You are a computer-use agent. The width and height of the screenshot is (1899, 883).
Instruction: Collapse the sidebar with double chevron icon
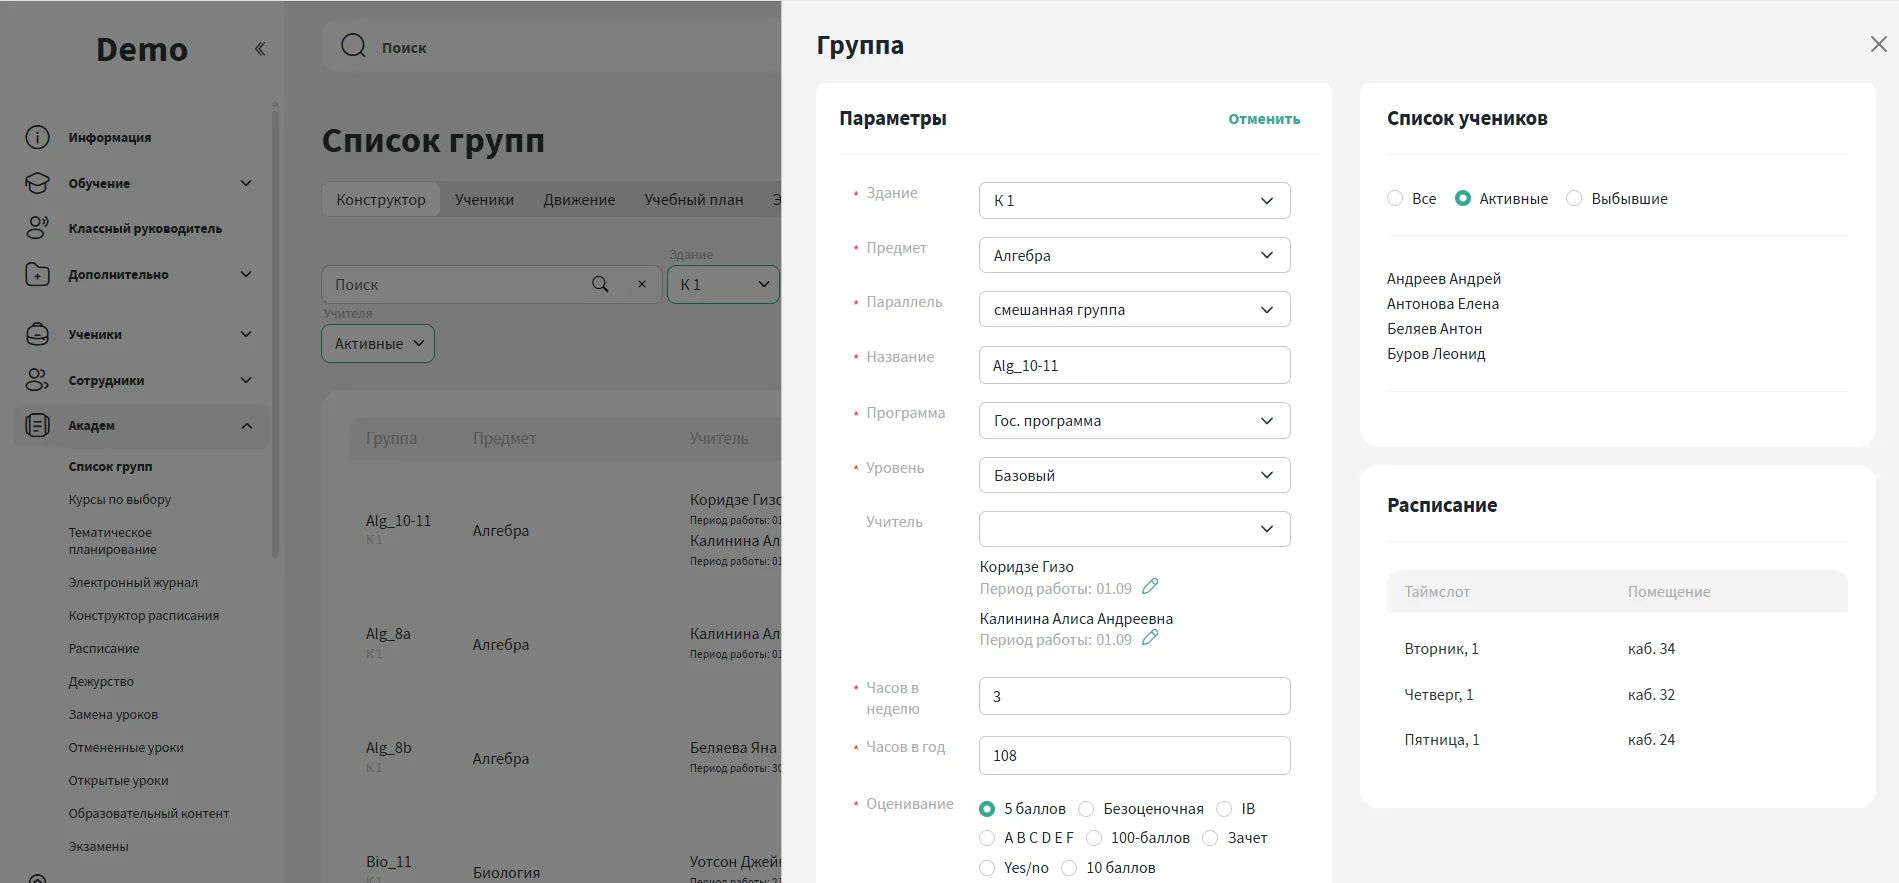coord(260,49)
